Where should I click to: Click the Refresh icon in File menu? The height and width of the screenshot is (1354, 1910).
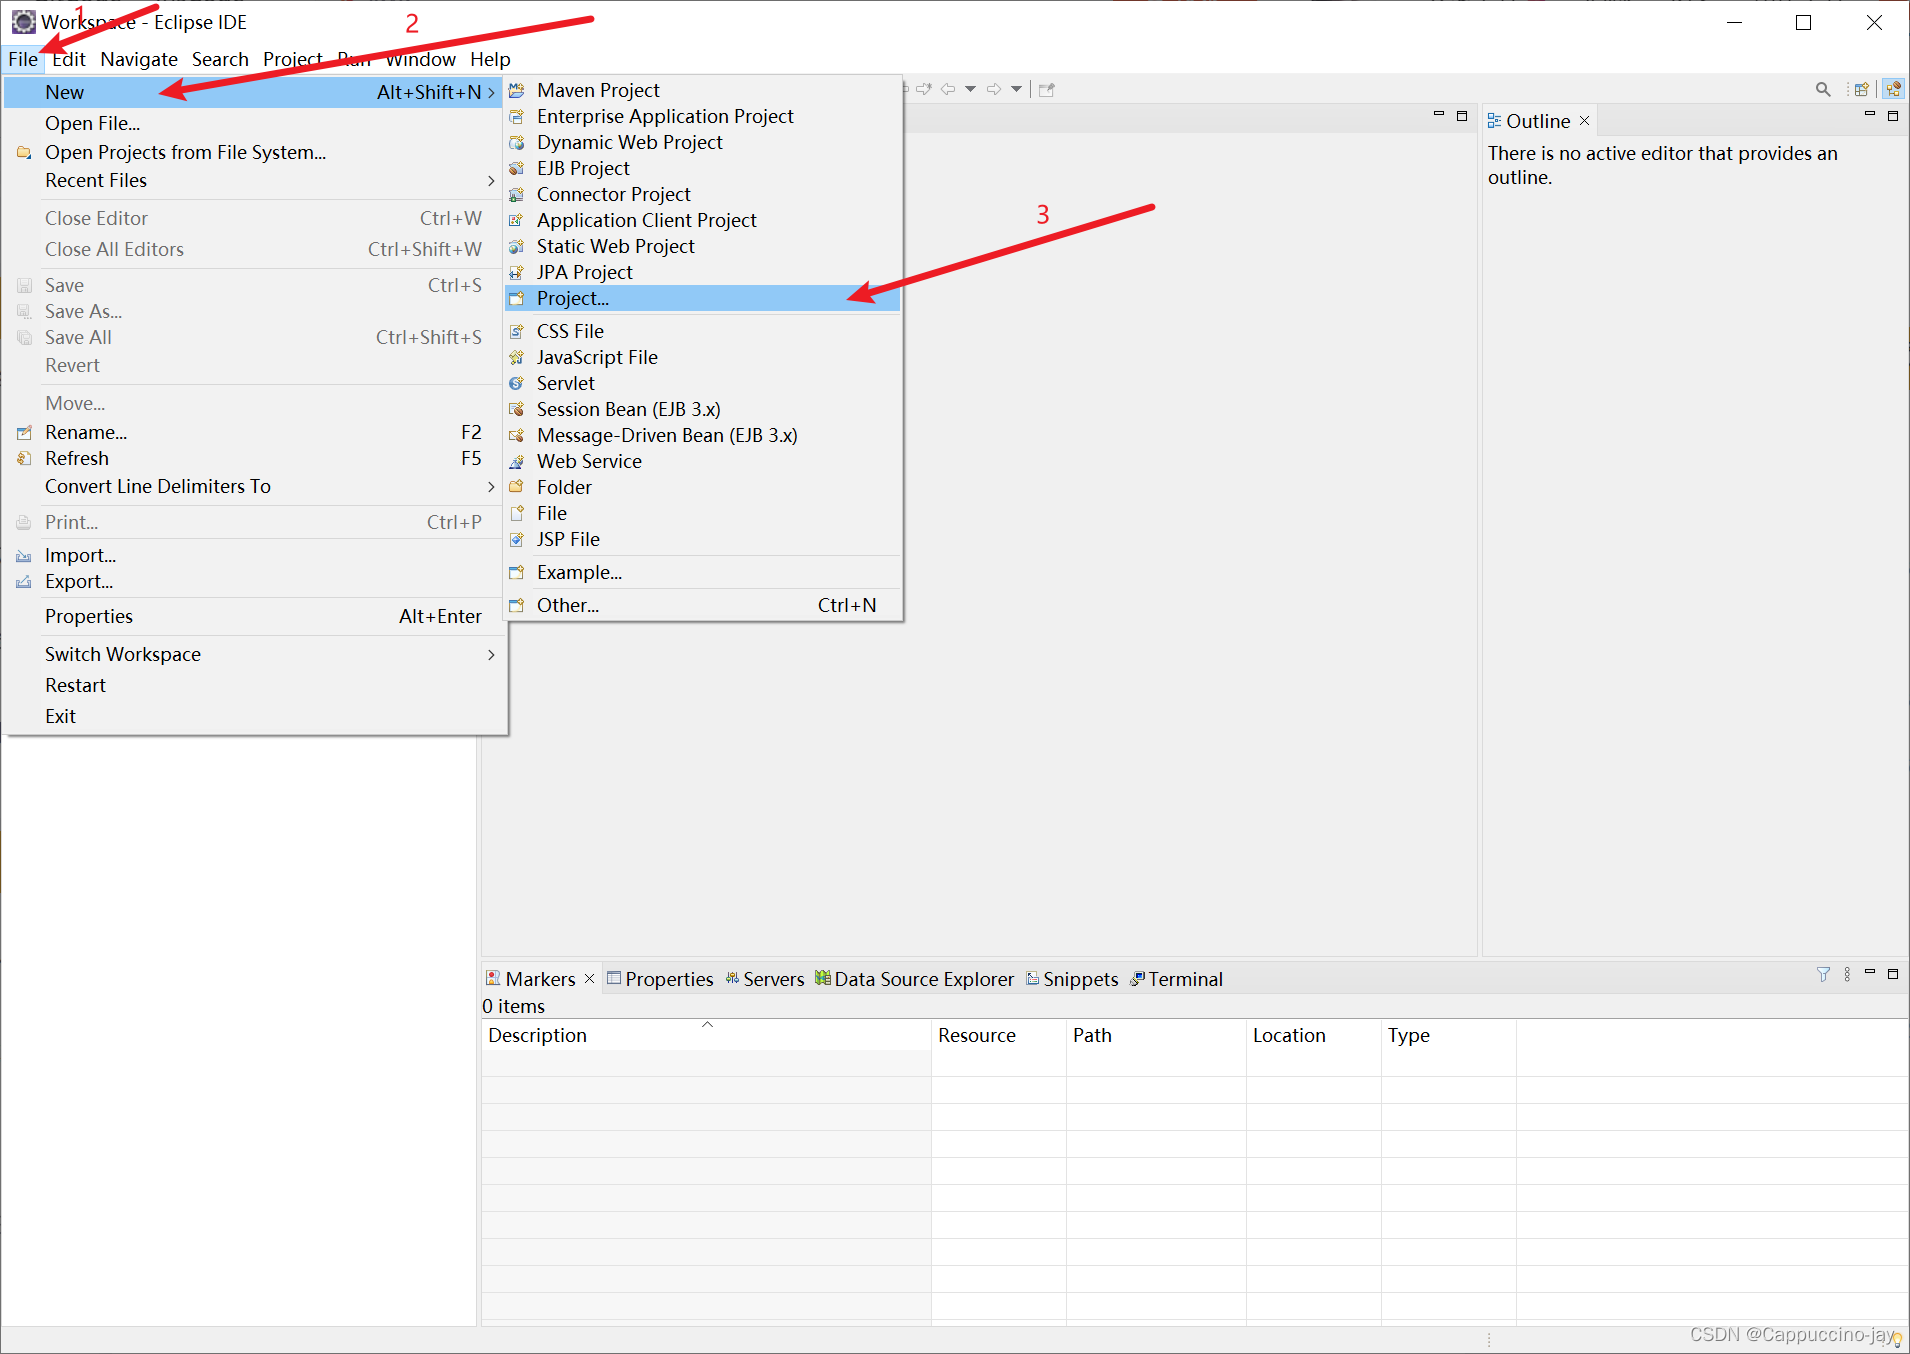(24, 459)
